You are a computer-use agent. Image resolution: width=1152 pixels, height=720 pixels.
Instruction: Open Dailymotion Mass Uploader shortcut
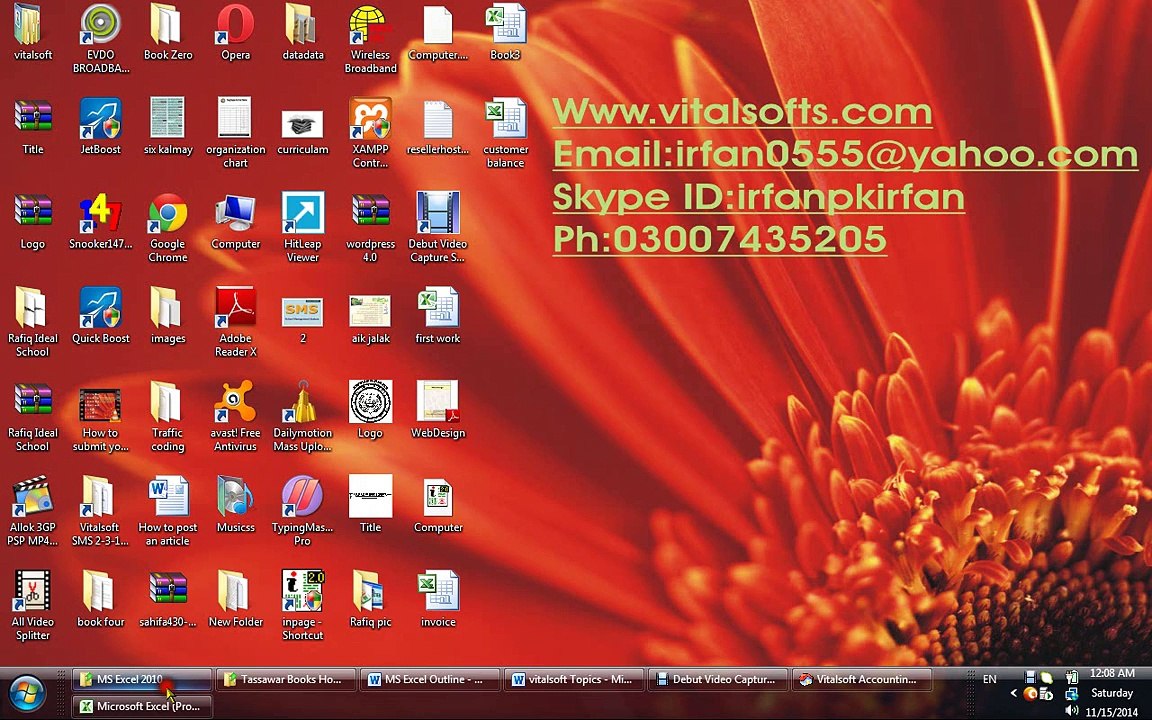tap(303, 417)
